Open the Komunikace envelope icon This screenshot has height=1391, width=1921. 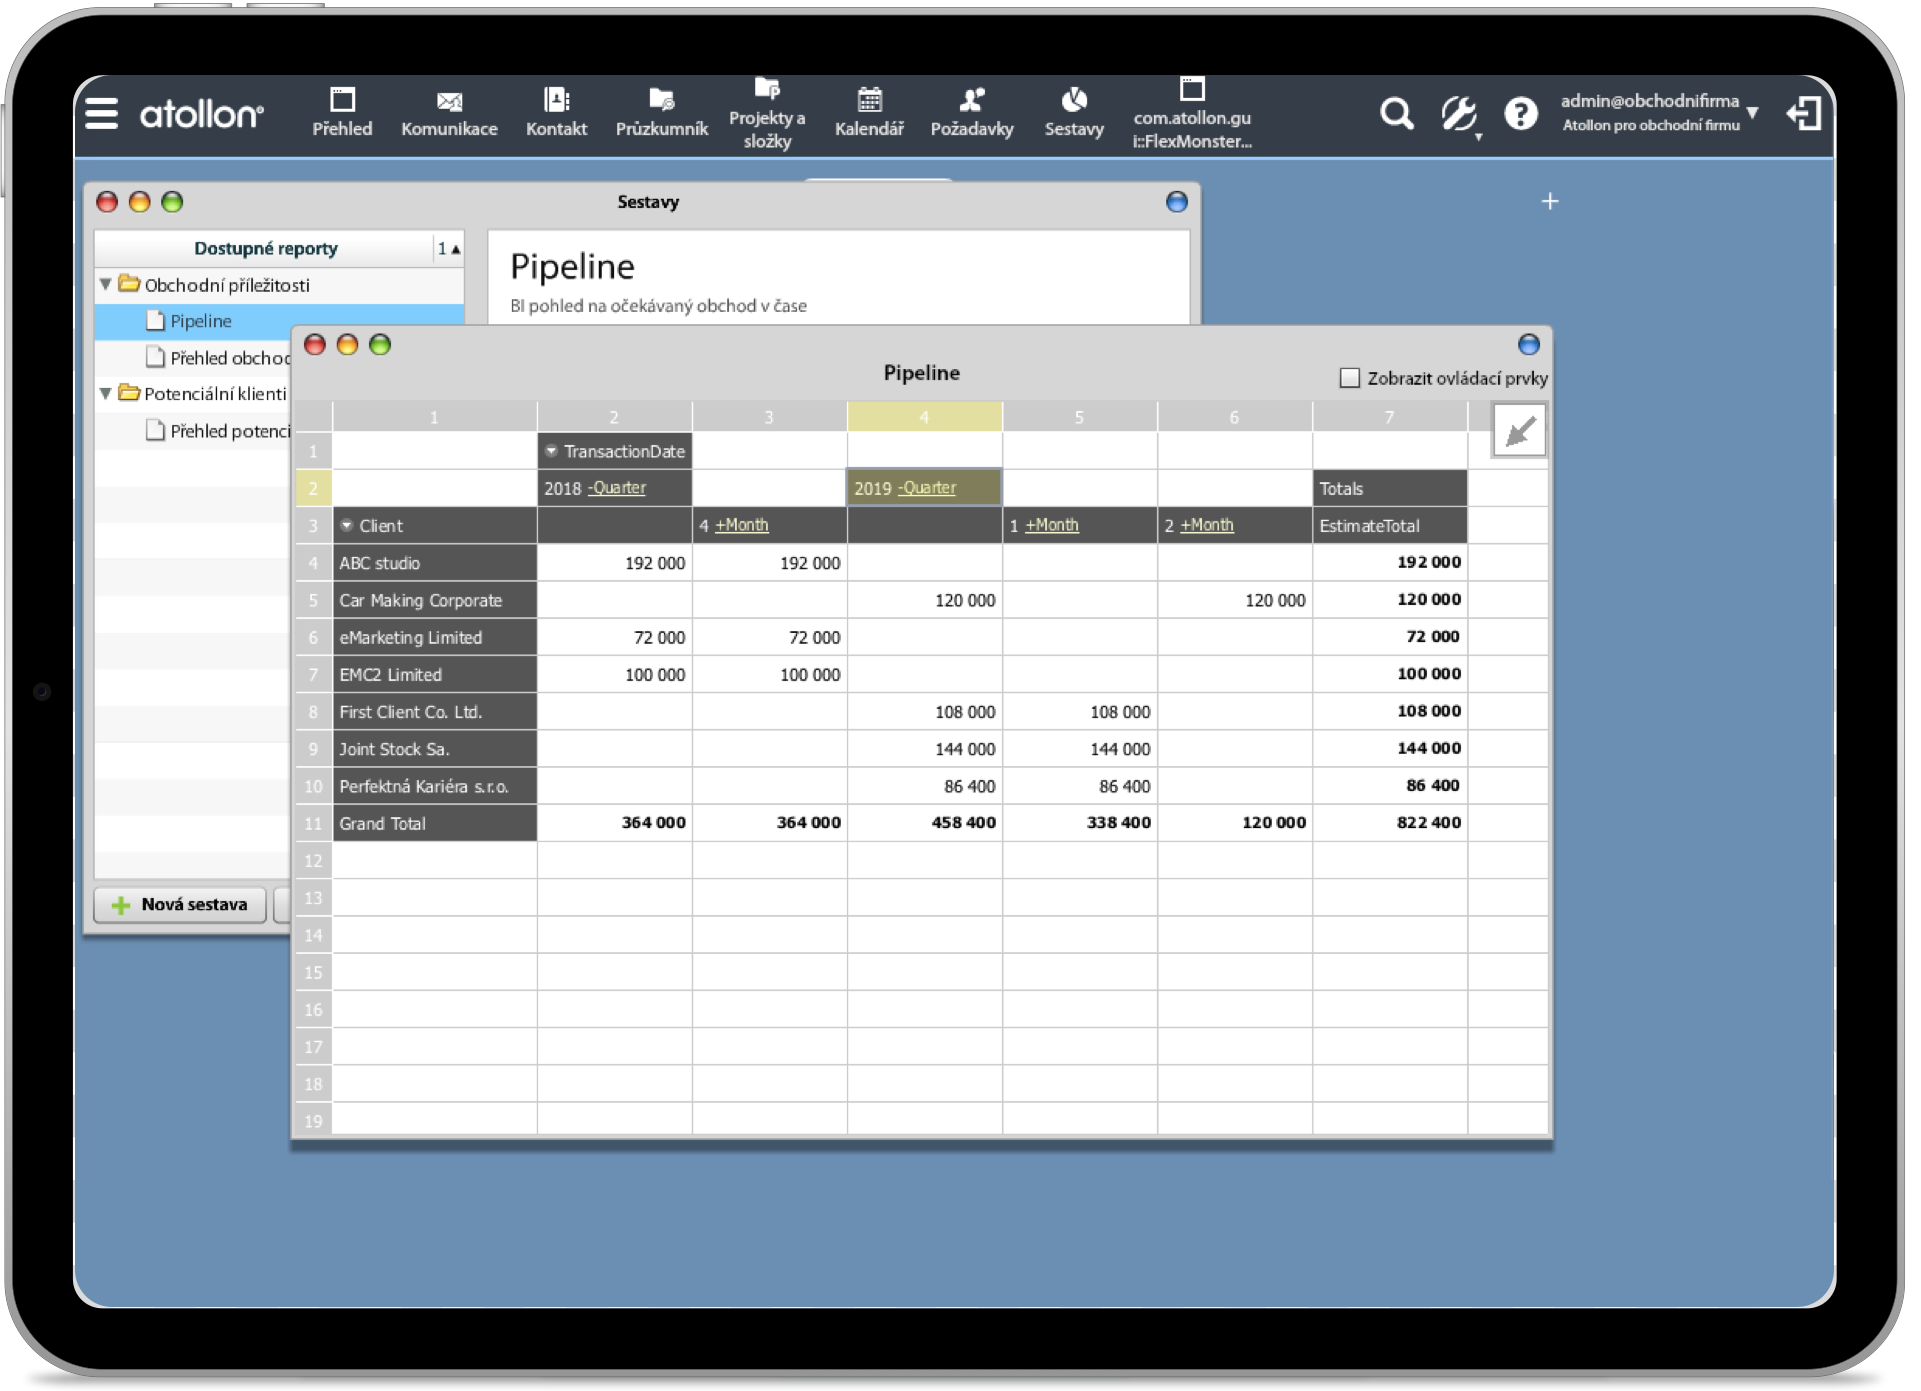click(x=449, y=101)
